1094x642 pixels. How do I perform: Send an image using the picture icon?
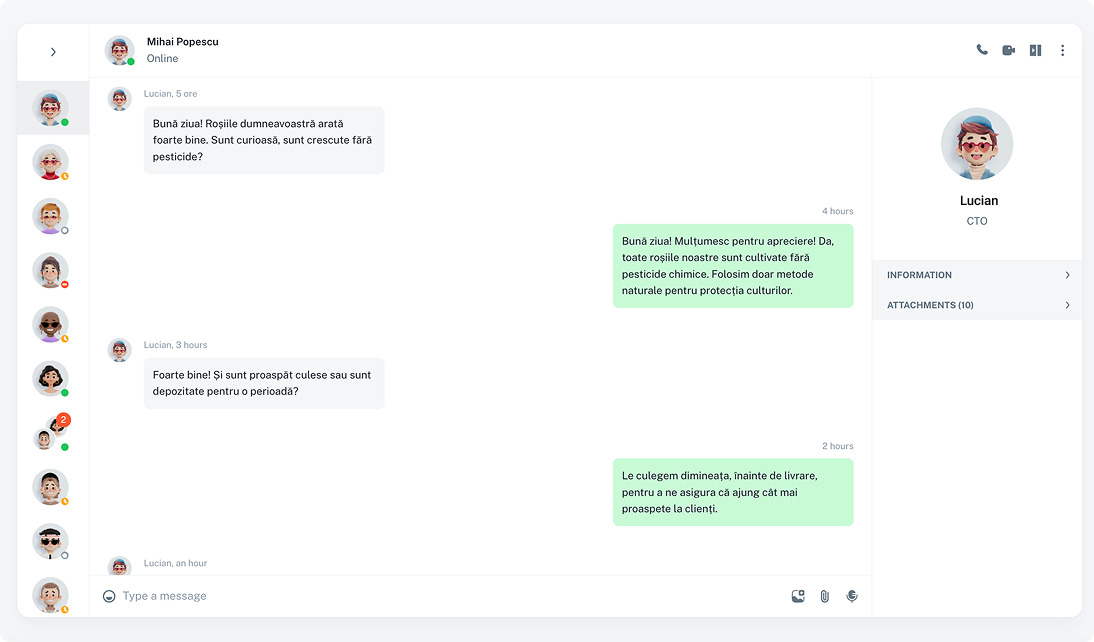click(x=797, y=595)
